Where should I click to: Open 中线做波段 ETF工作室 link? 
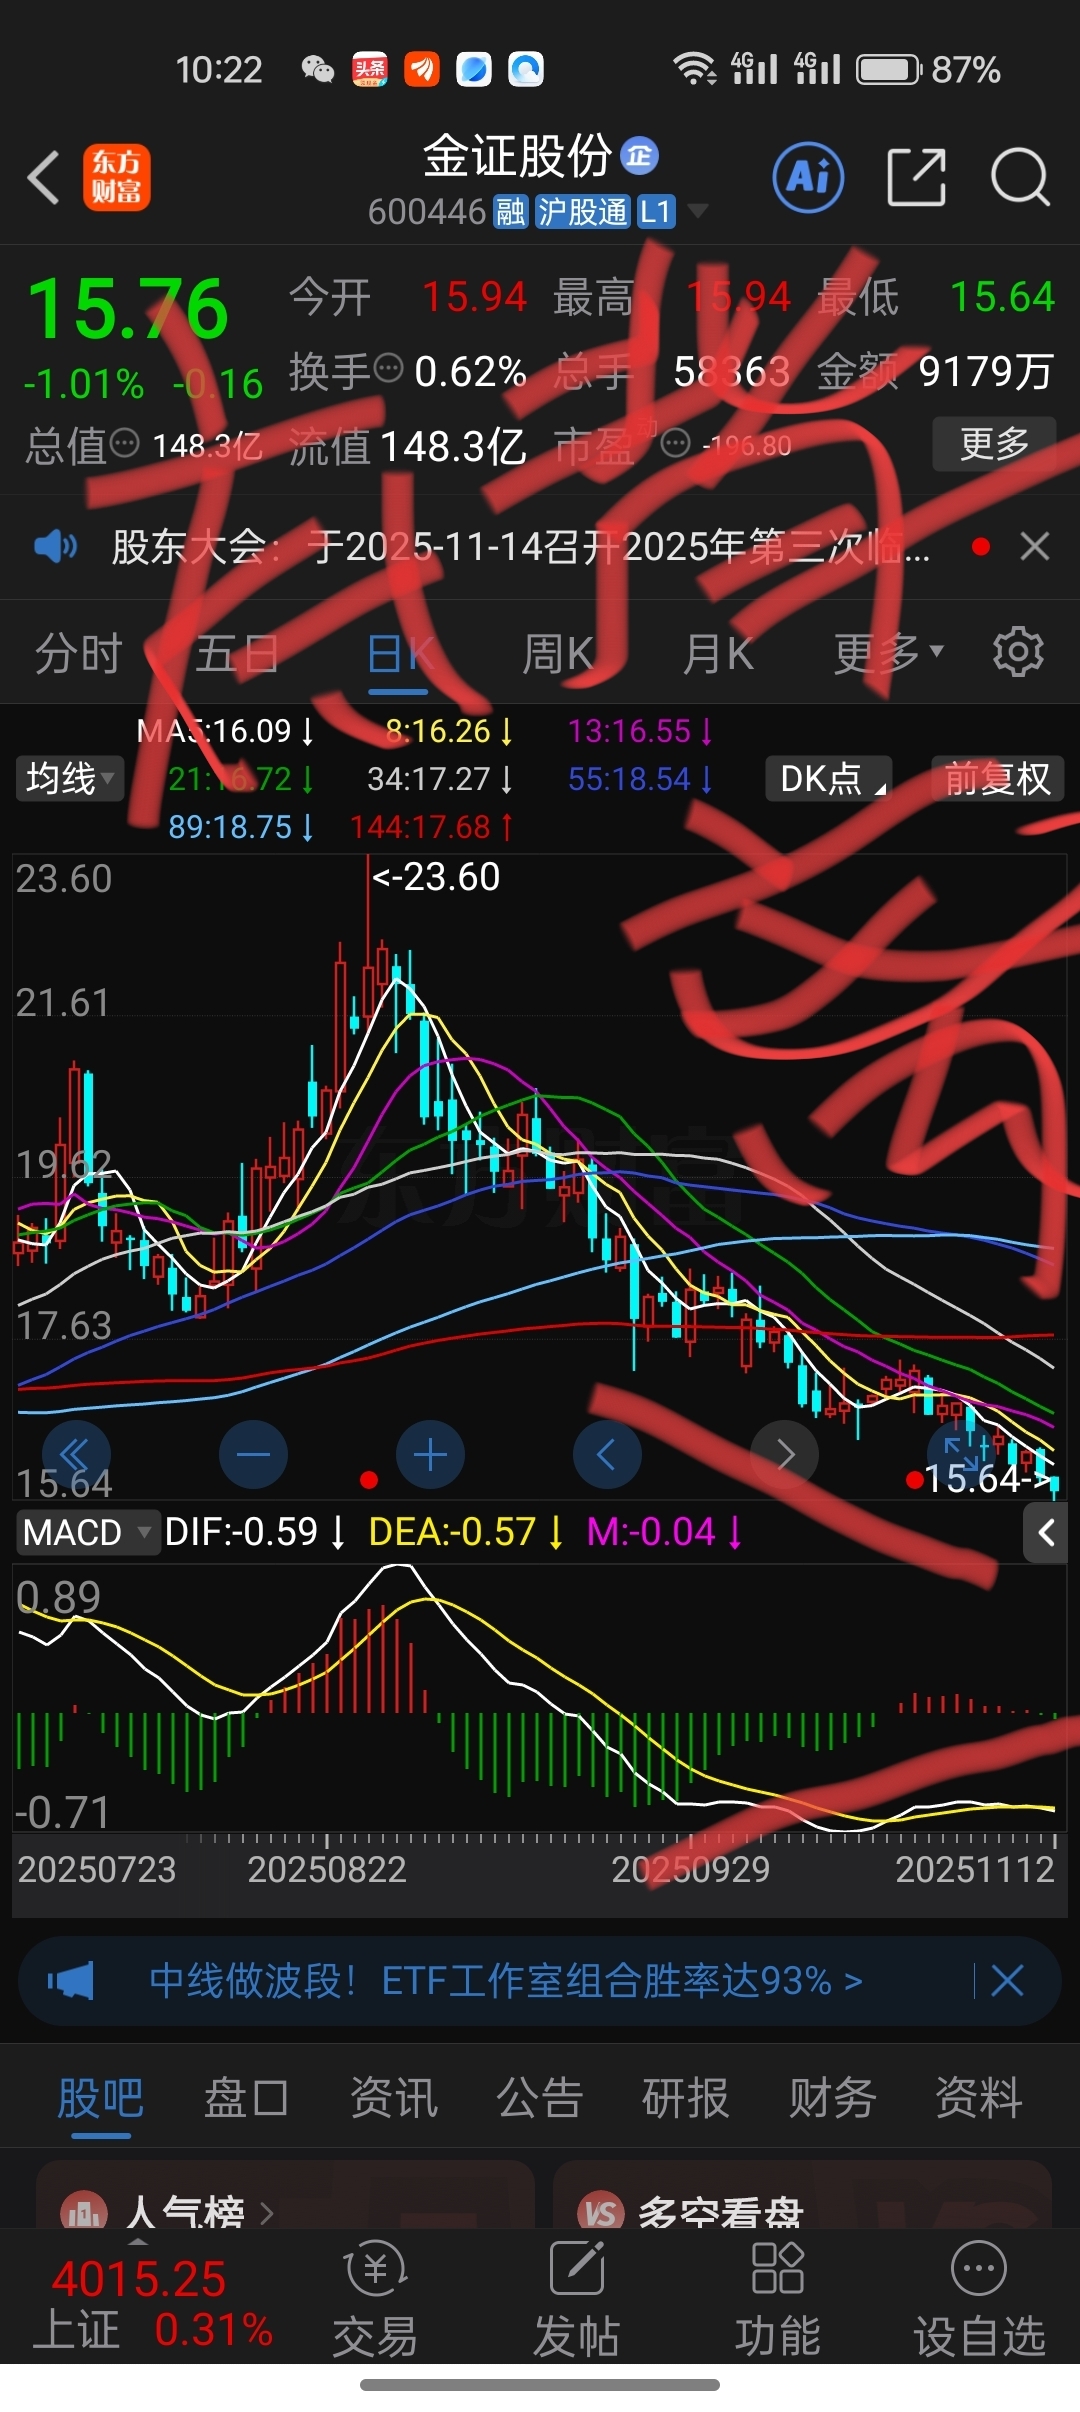coord(505,1980)
